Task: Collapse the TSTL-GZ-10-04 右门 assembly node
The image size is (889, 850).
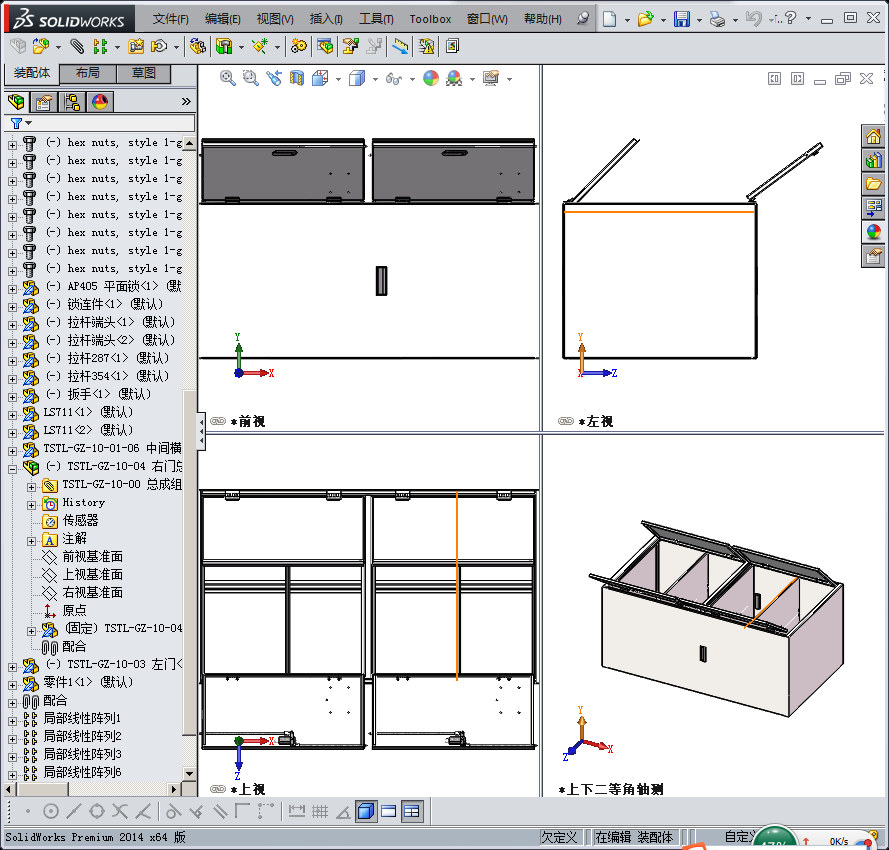Action: (x=13, y=467)
